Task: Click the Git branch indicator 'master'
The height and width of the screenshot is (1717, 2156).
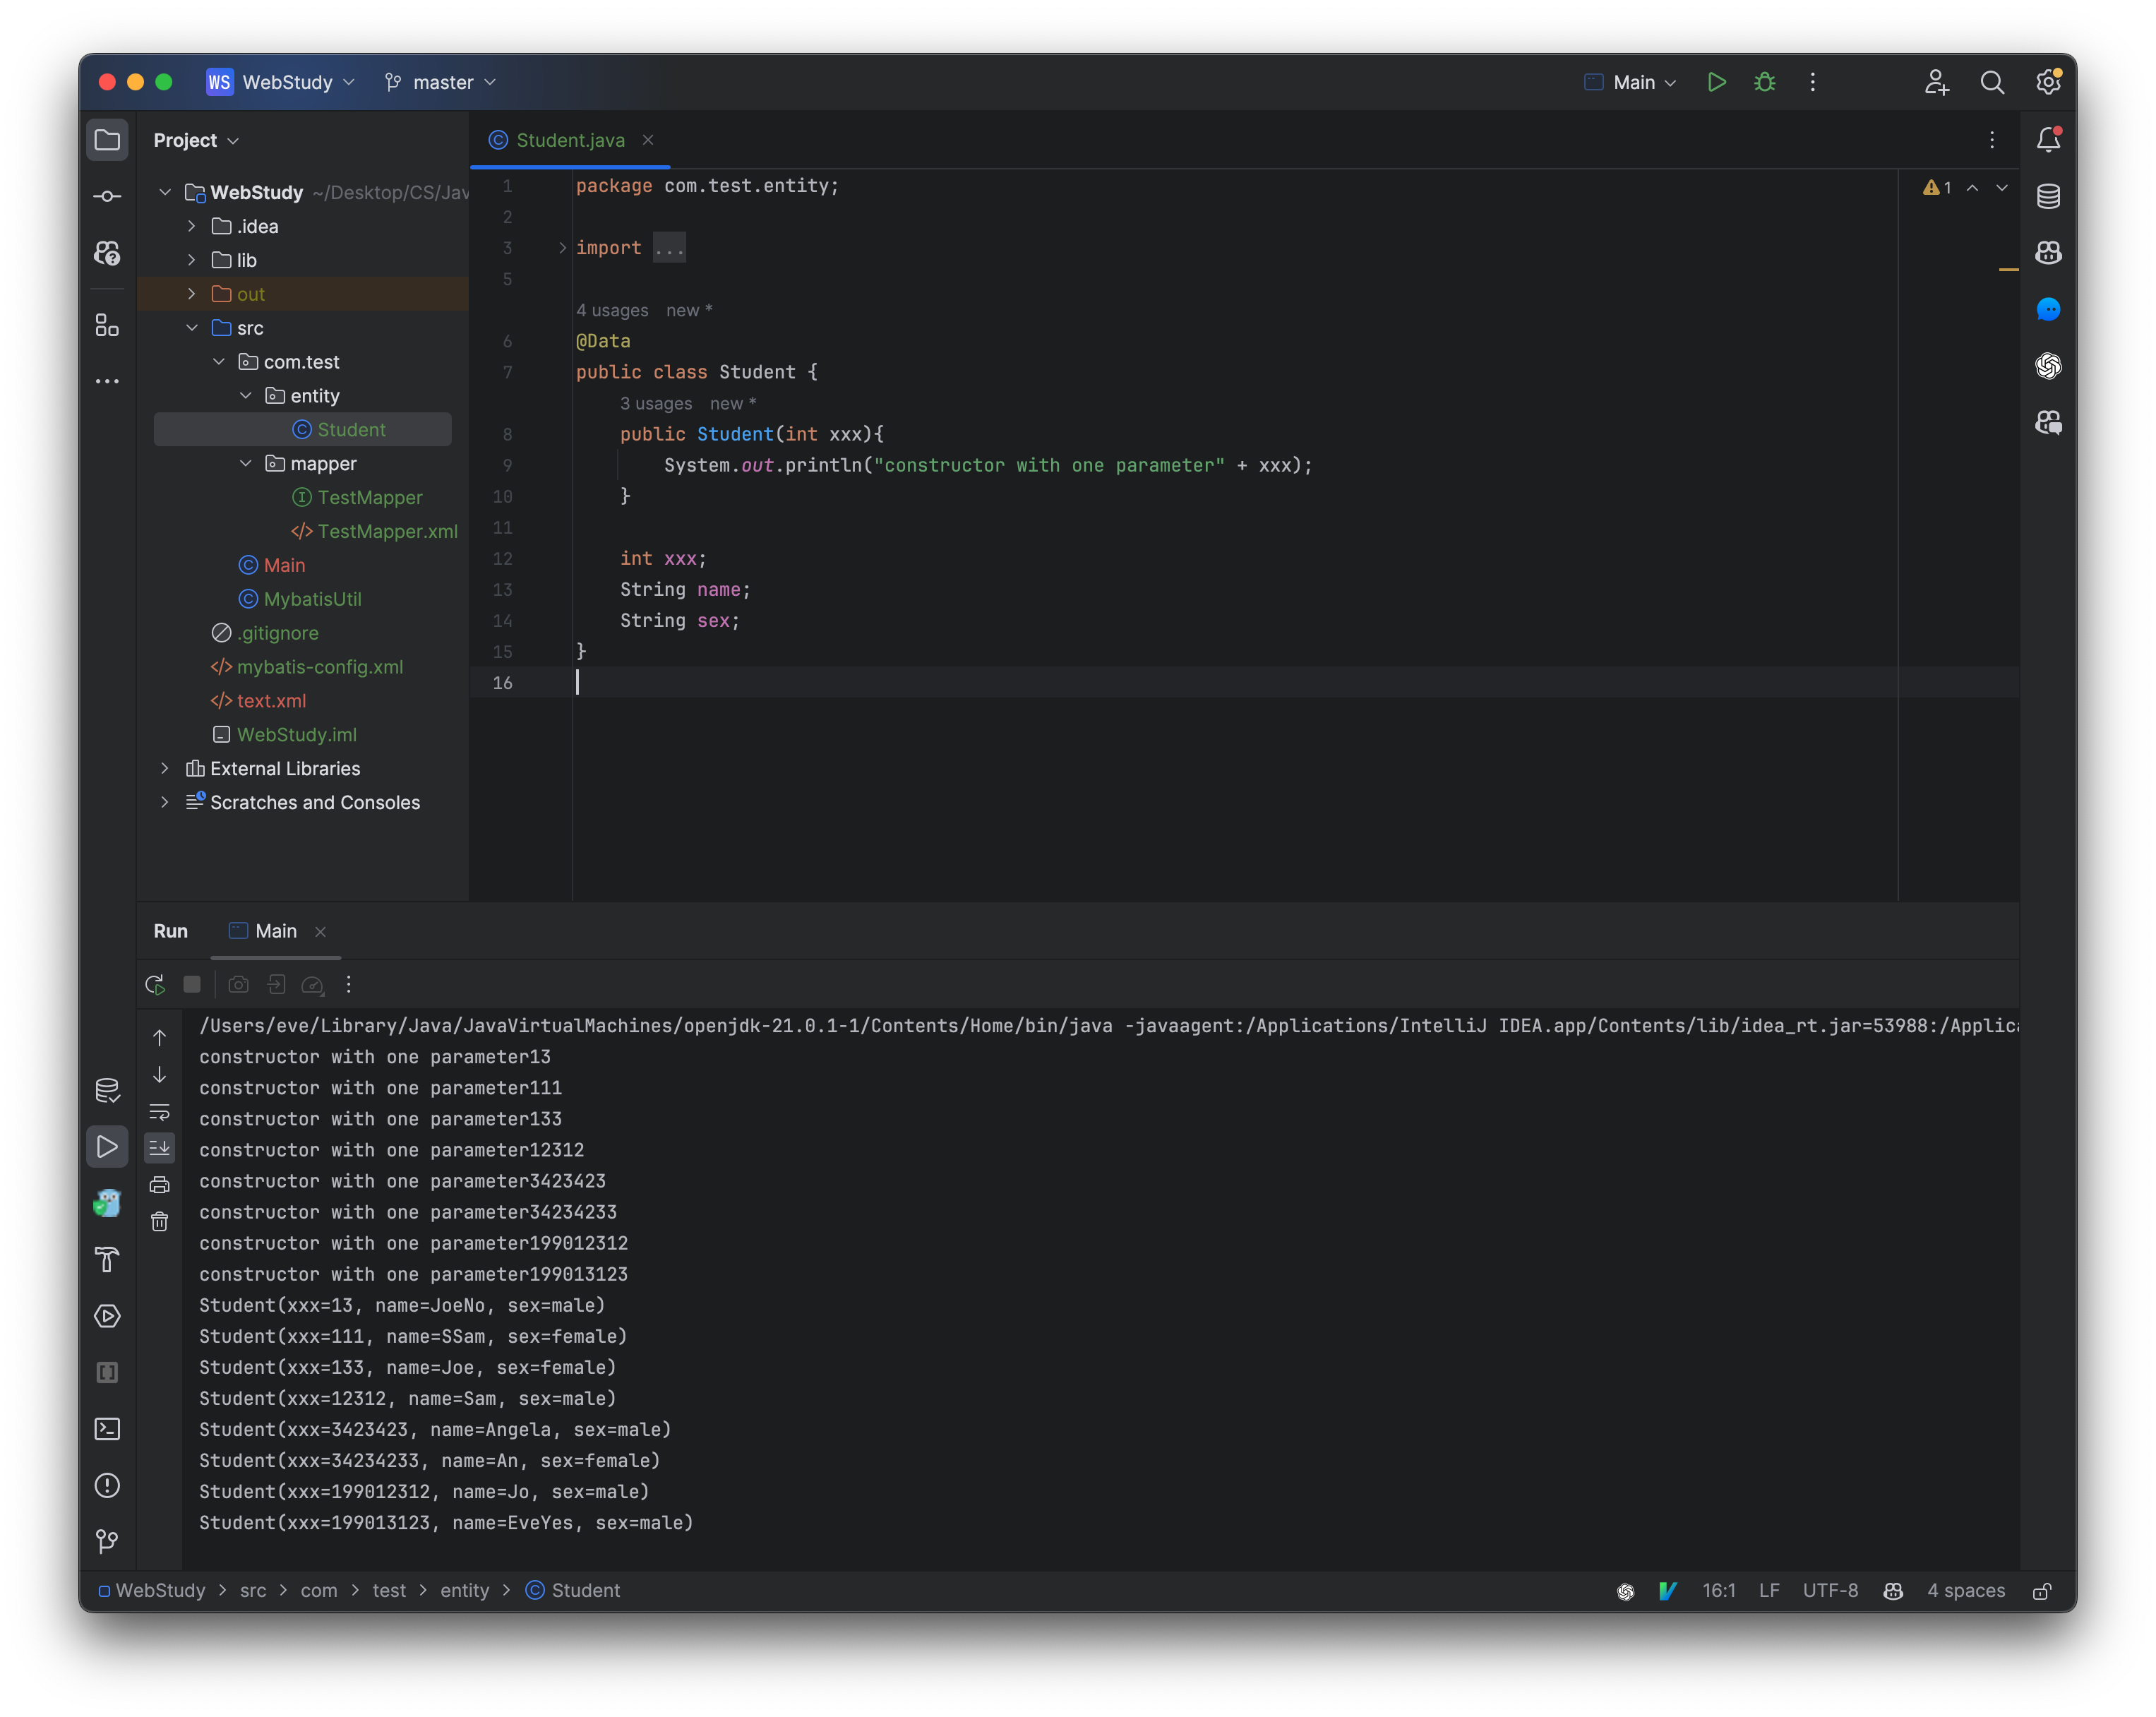Action: pyautogui.click(x=443, y=80)
